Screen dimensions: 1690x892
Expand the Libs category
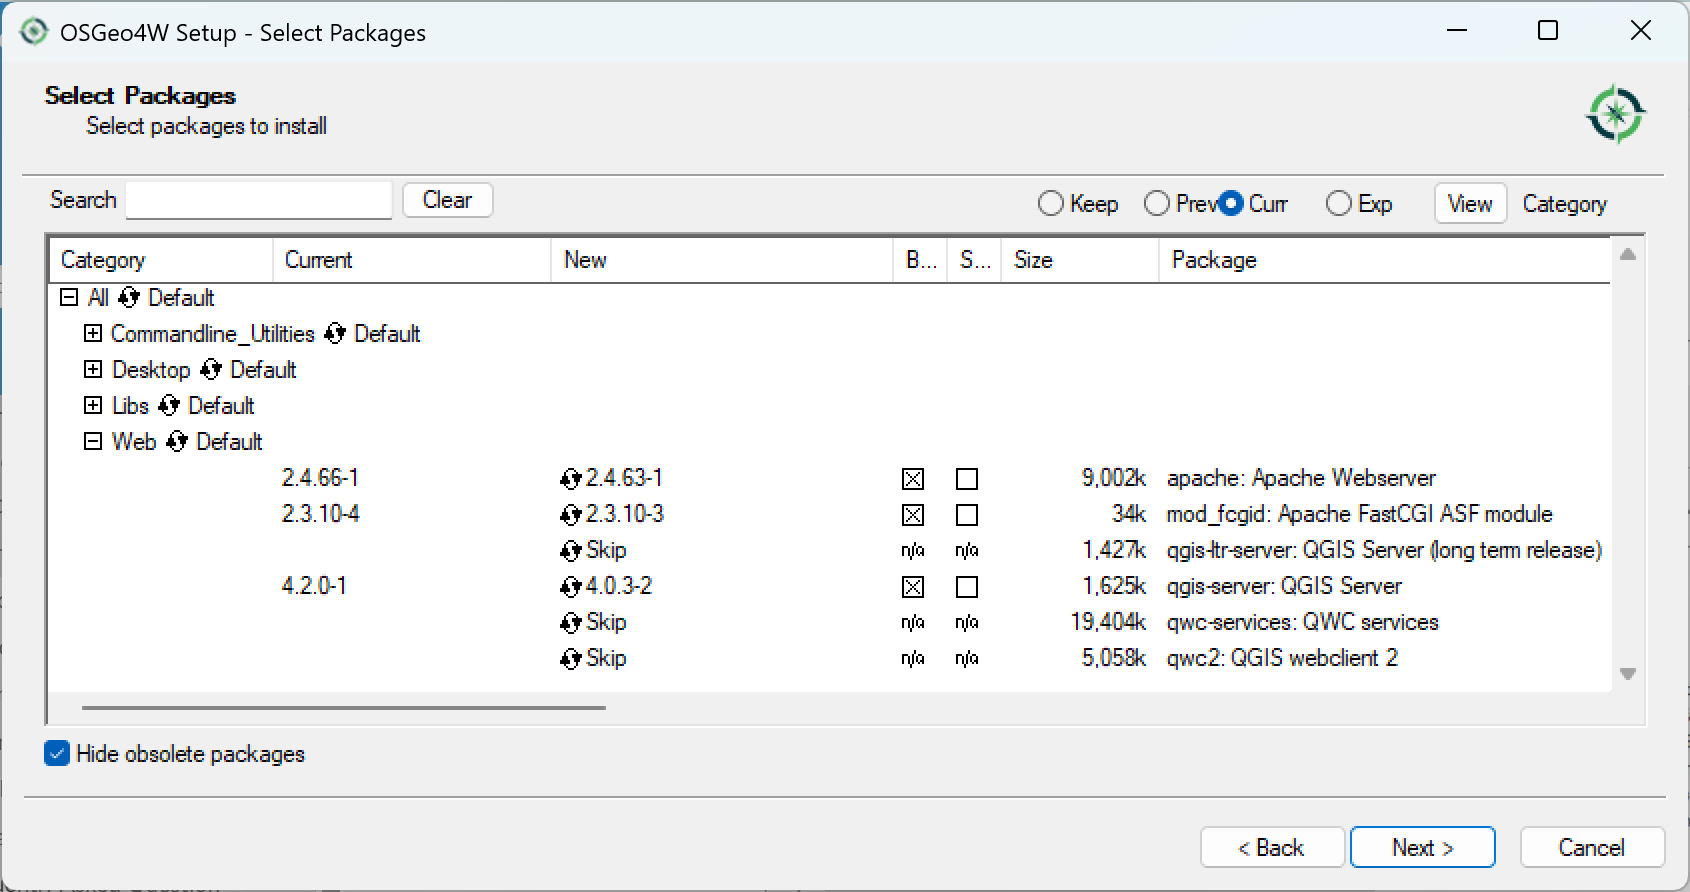click(93, 405)
